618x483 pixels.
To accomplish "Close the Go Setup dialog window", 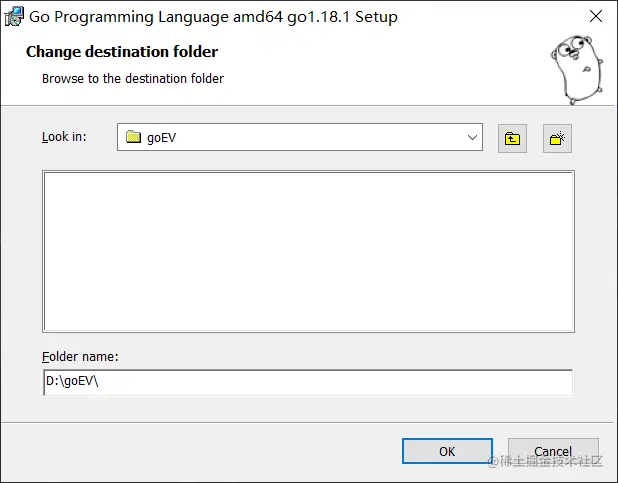I will click(596, 16).
